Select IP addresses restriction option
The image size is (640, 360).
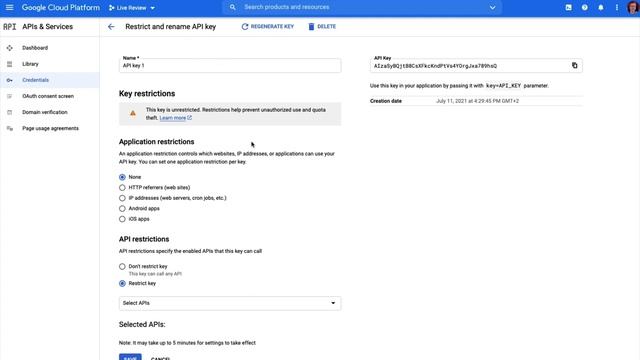[x=122, y=198]
